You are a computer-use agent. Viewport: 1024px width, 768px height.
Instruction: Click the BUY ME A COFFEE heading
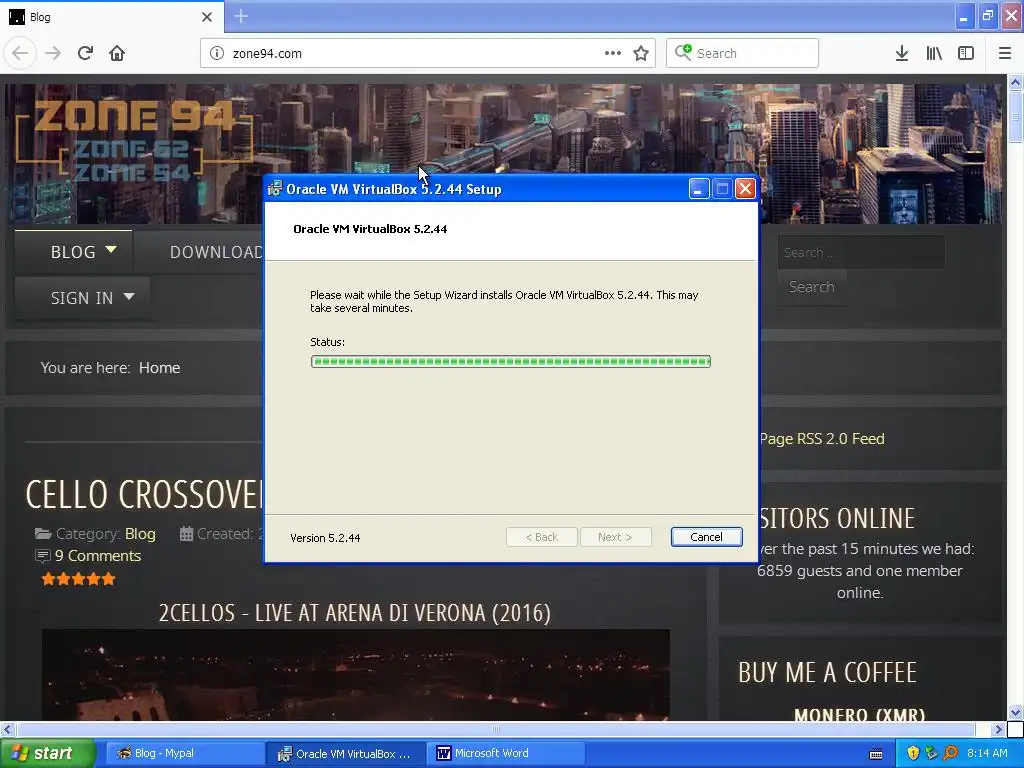coord(827,672)
